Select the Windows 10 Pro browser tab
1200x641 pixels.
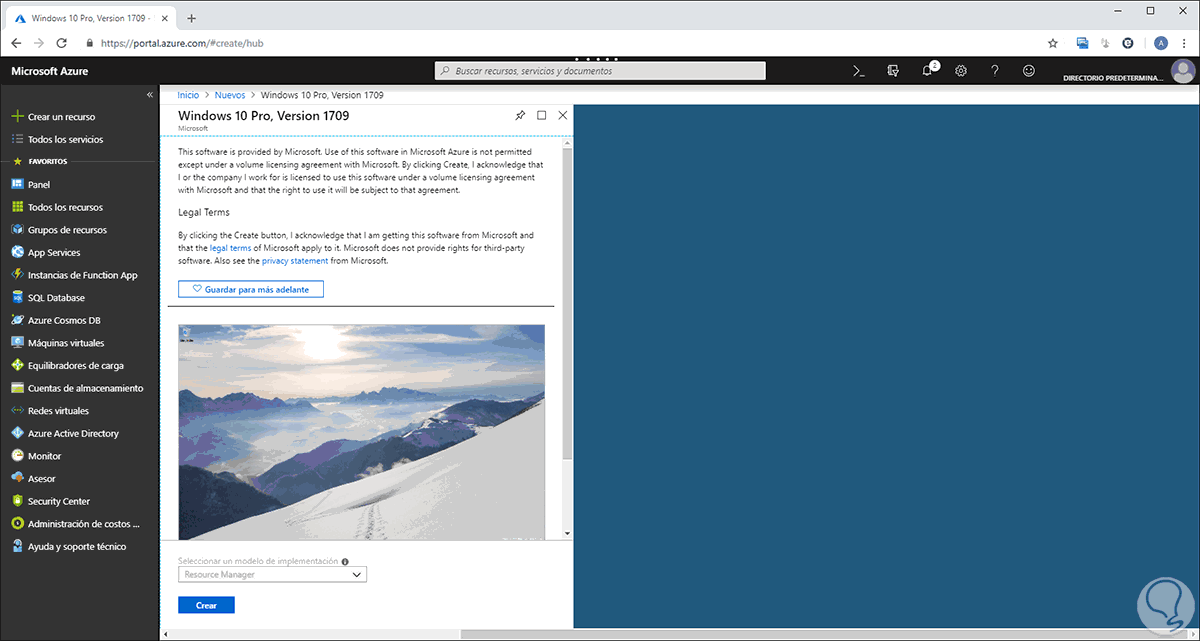tap(92, 18)
